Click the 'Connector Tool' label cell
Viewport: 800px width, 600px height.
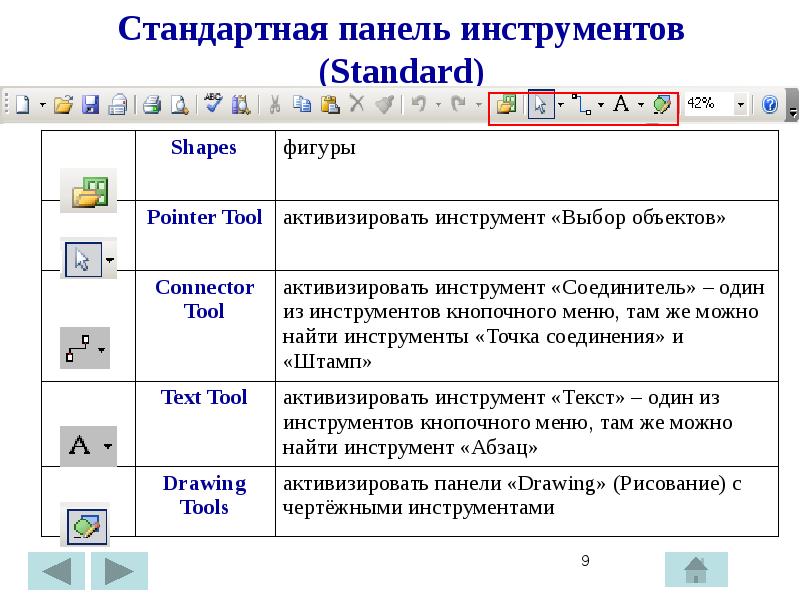(x=205, y=326)
